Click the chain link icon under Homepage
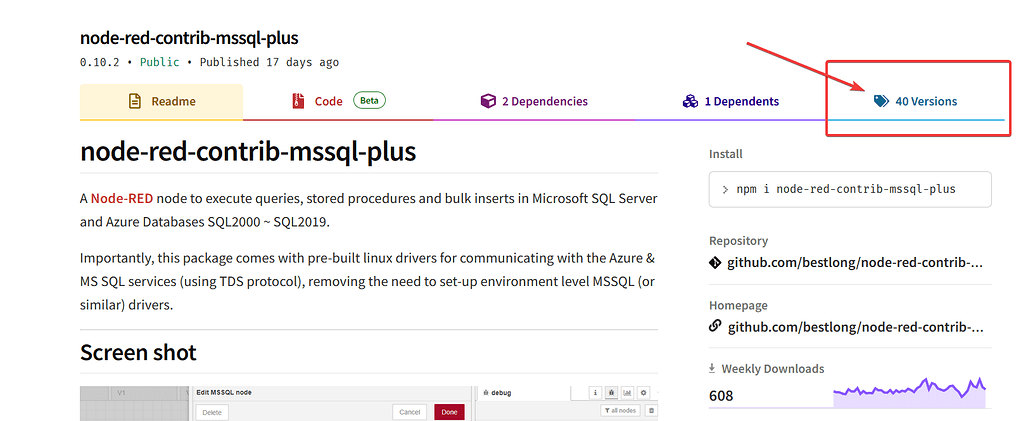The width and height of the screenshot is (1035, 421). point(715,326)
